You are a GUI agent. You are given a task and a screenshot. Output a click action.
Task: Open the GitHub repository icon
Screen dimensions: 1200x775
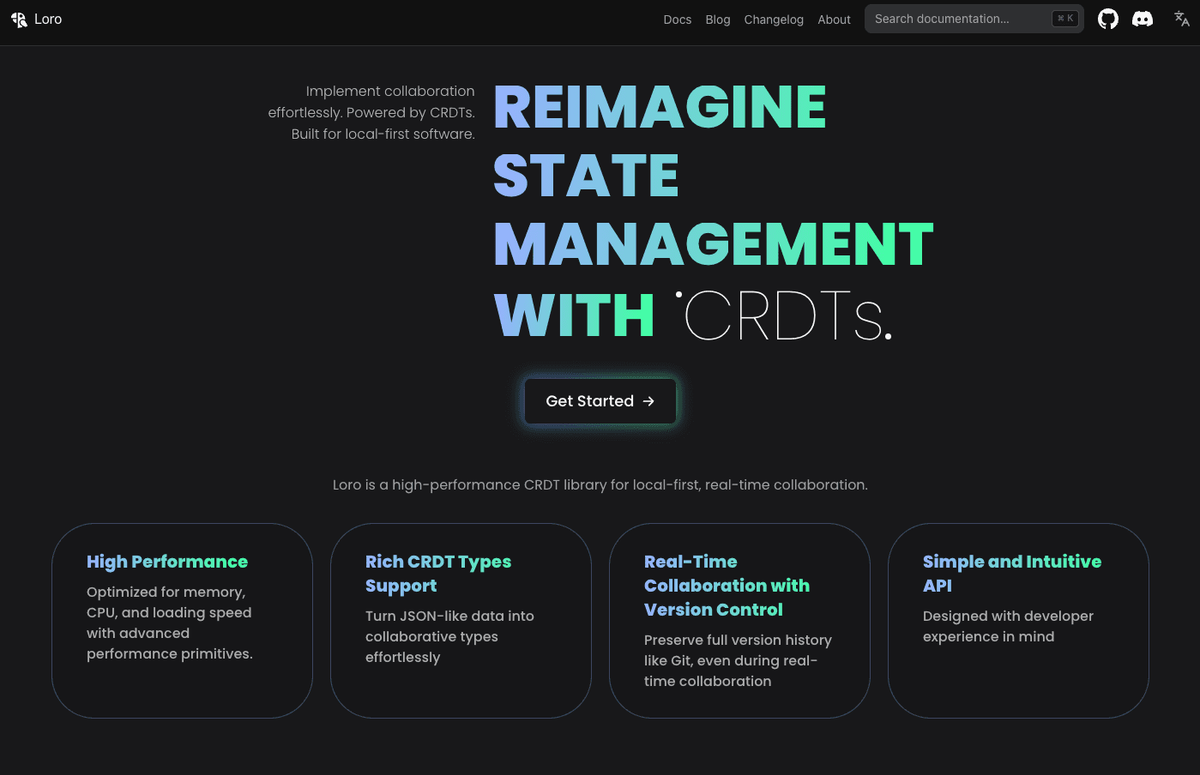click(x=1108, y=19)
